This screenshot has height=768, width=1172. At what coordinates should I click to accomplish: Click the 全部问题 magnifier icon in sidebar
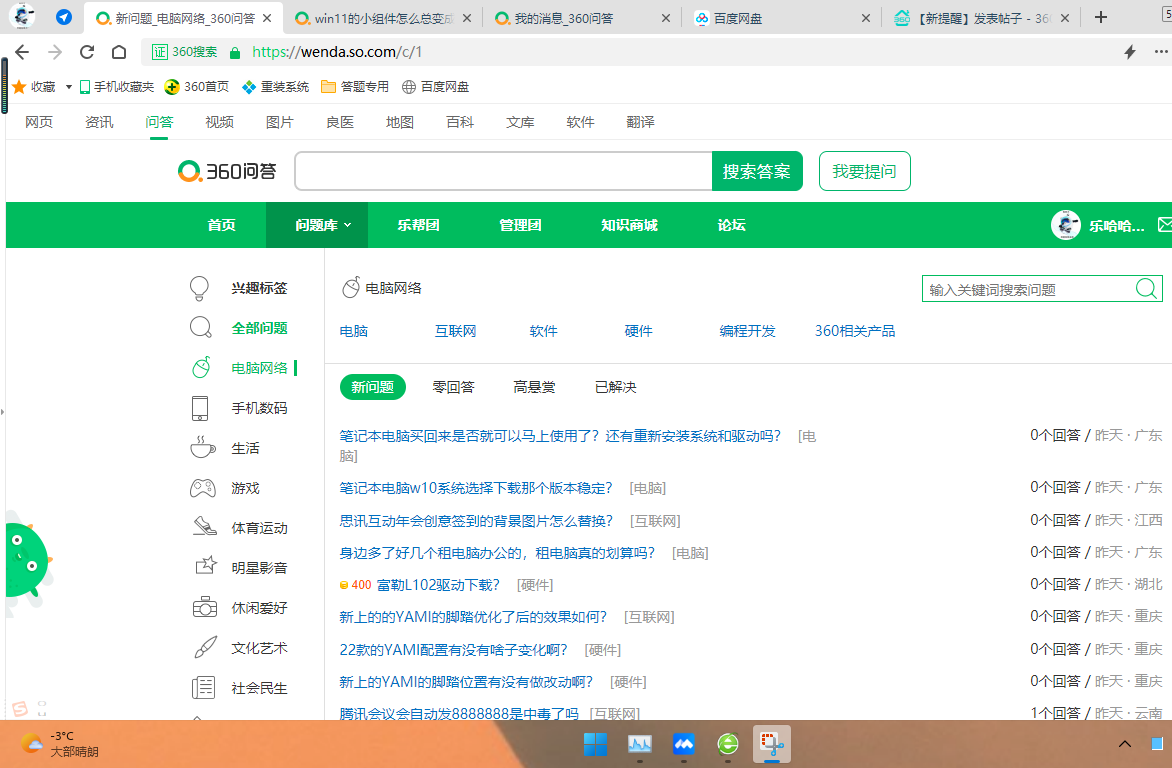pos(201,328)
